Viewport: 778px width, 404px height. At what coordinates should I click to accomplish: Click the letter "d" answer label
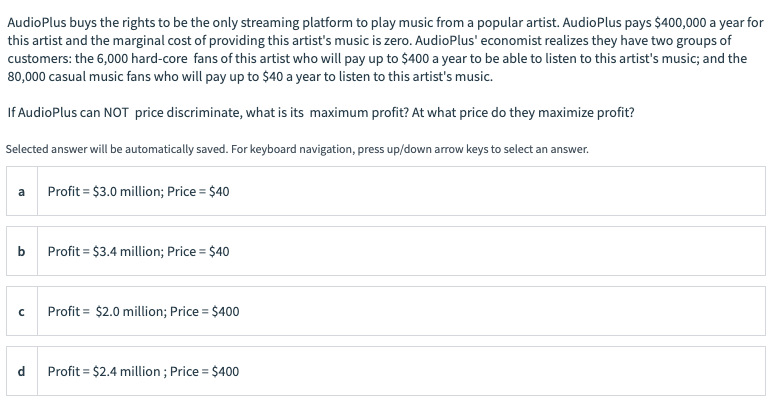[22, 371]
